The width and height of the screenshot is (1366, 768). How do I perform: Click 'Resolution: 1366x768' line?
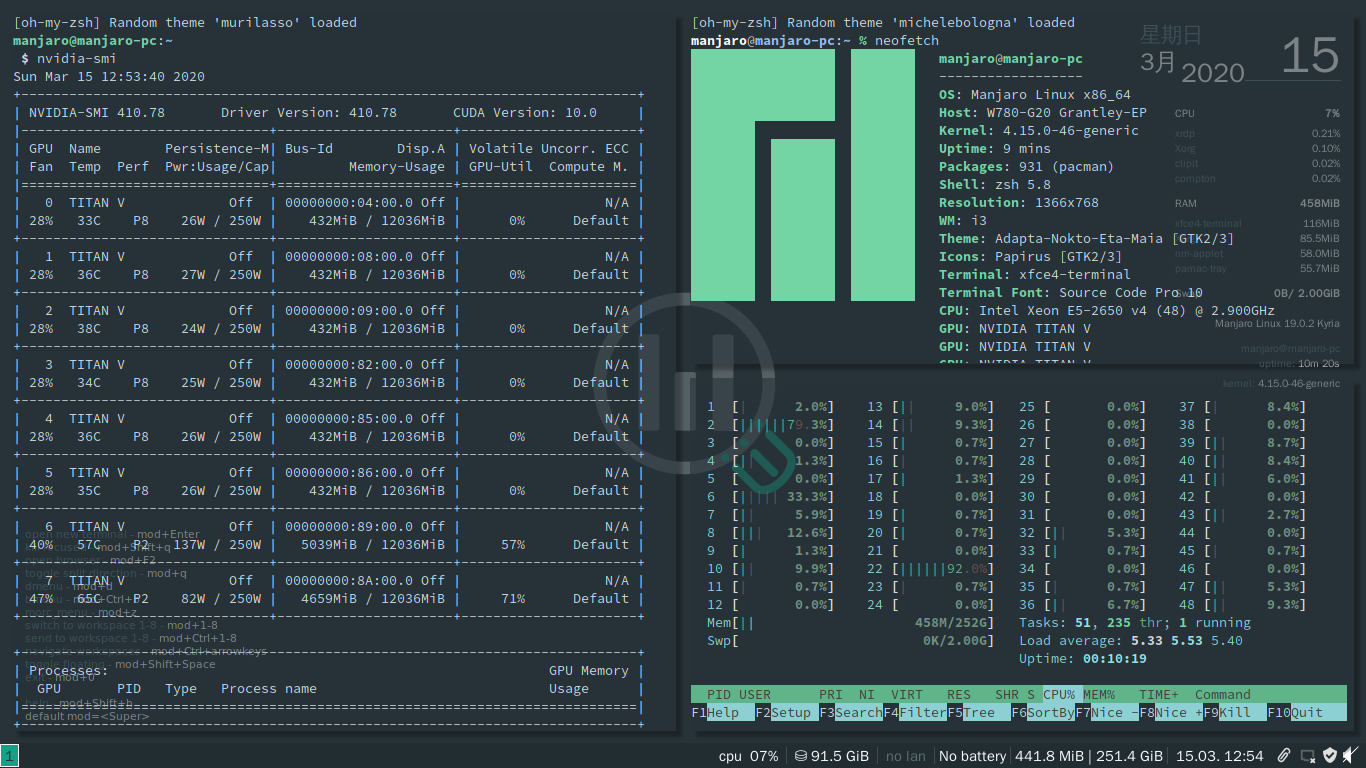click(x=1019, y=203)
